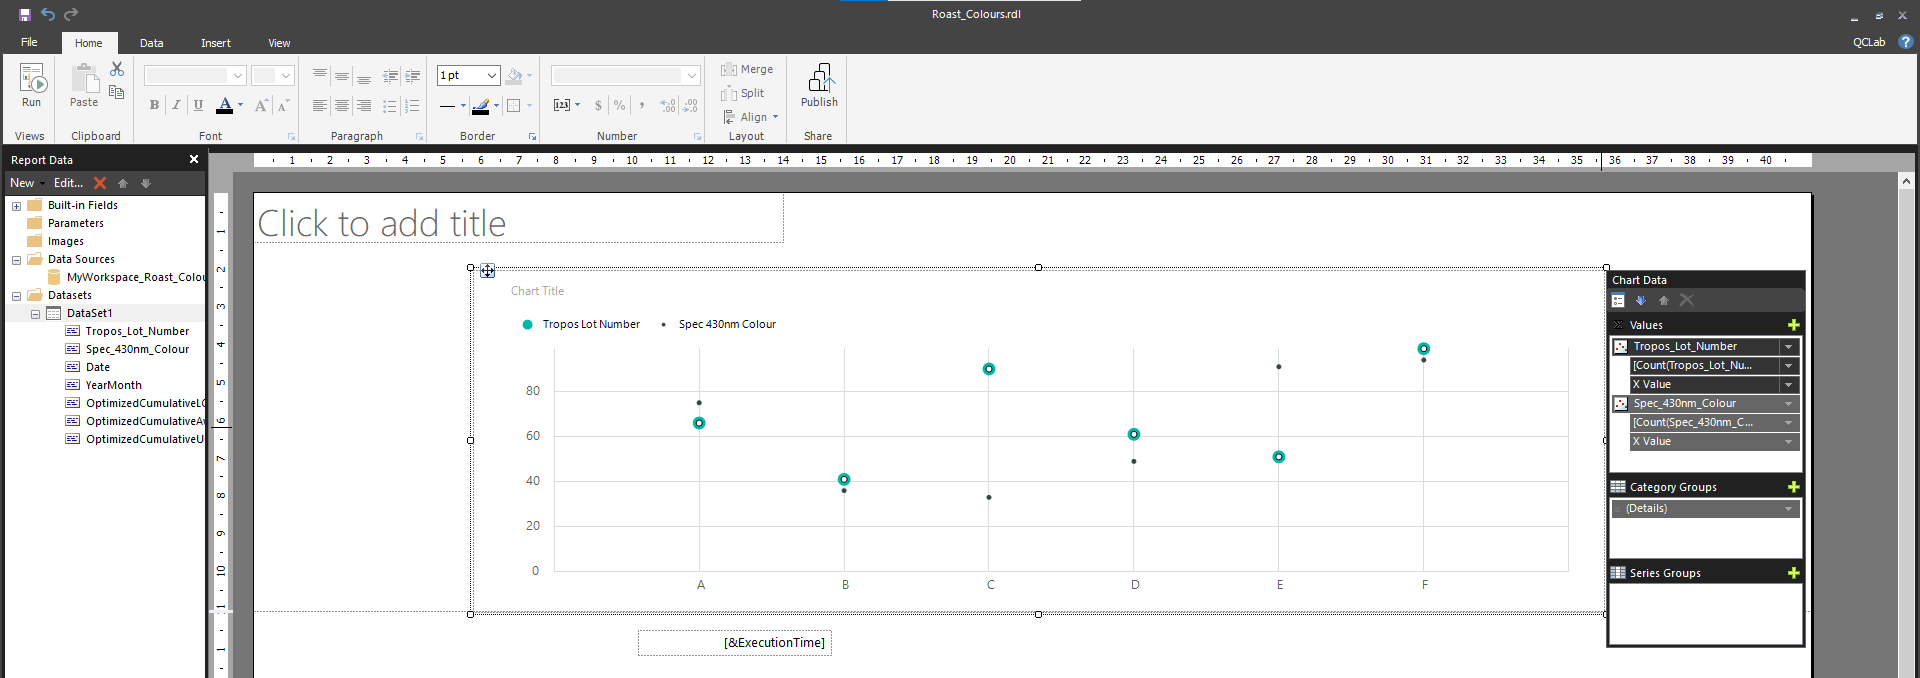Open Font group dialog launcher
The width and height of the screenshot is (1920, 678).
pos(291,136)
